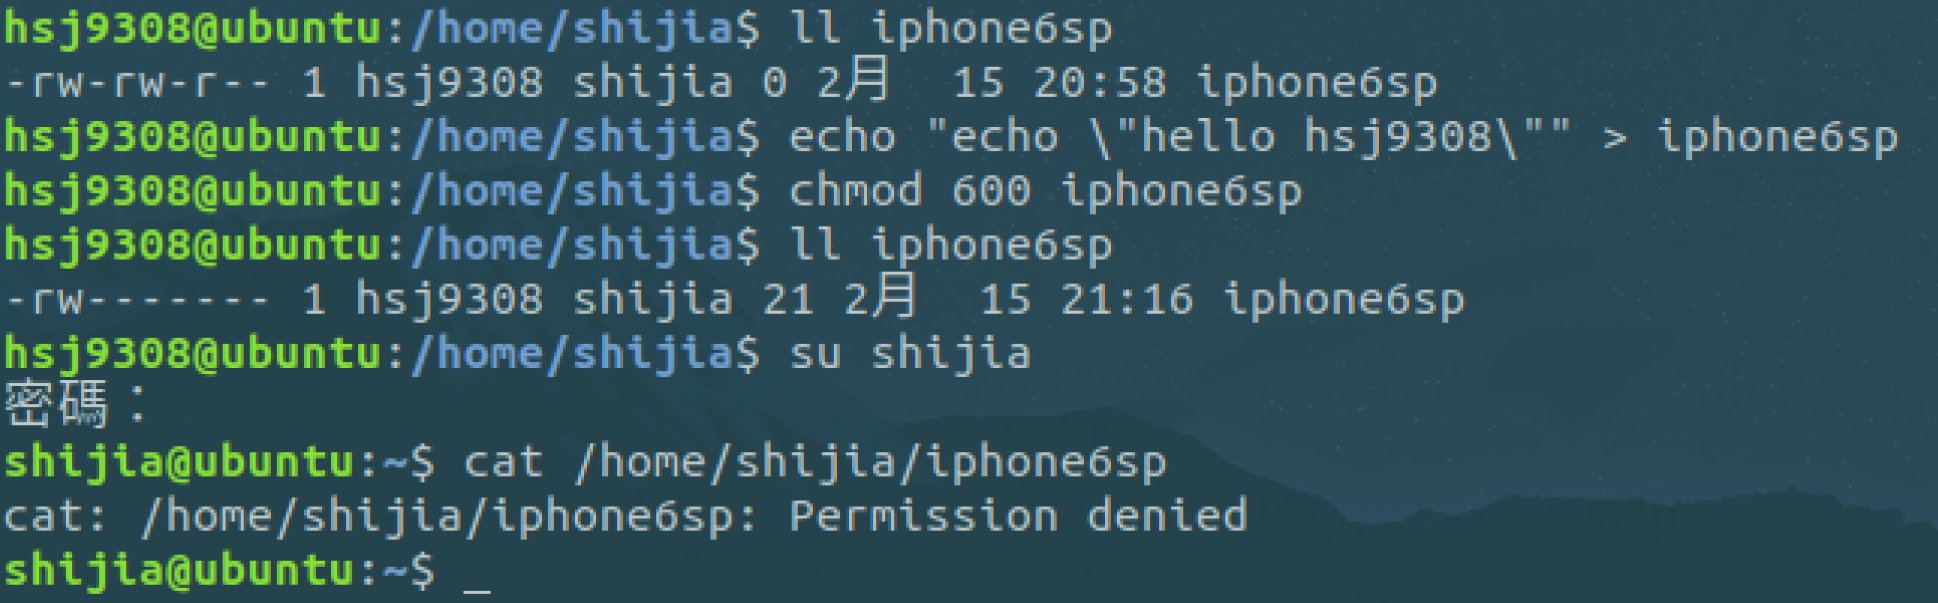Click the 密碼 password prompt line
This screenshot has width=1938, height=603.
point(76,405)
